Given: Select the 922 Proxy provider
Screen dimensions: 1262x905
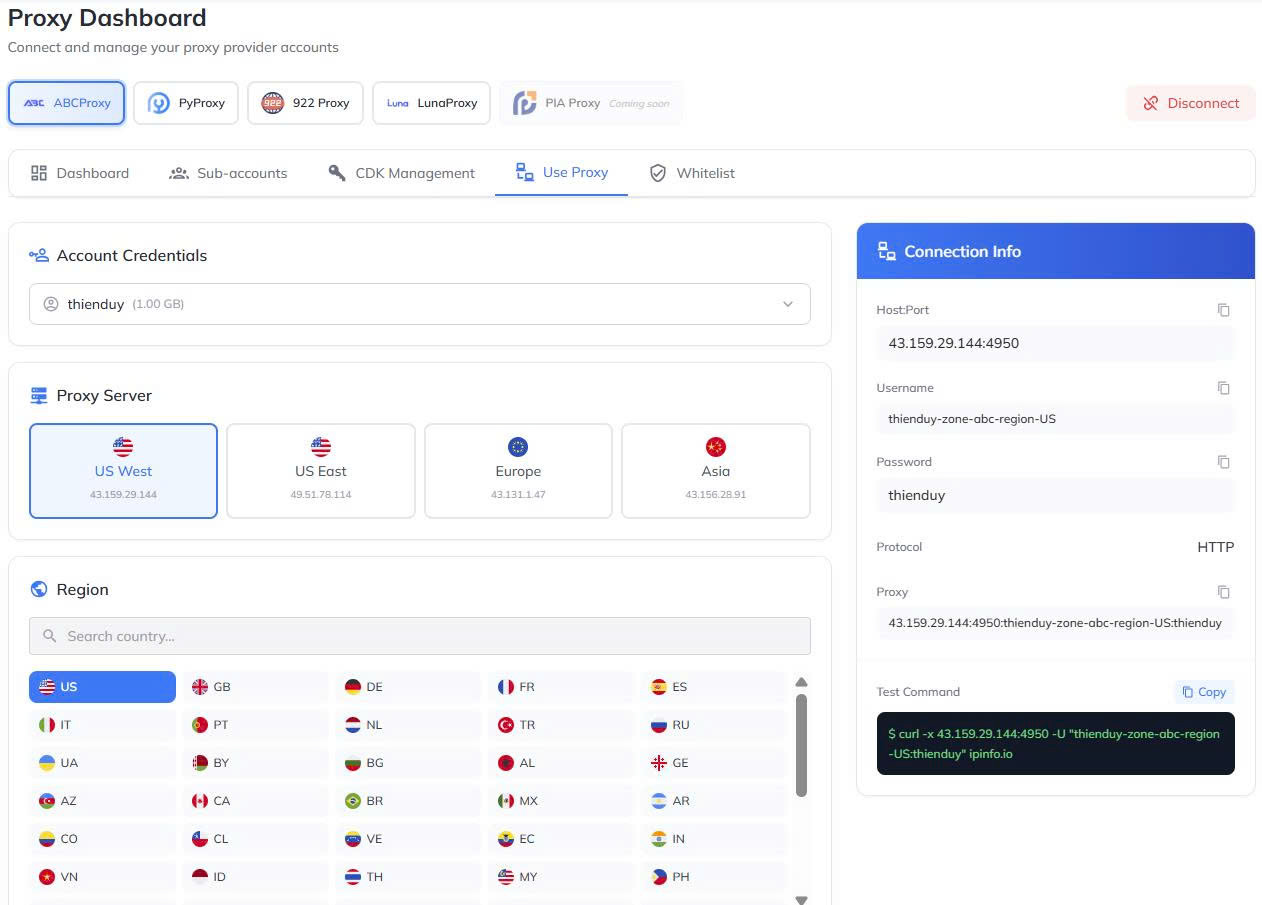Looking at the screenshot, I should (306, 103).
